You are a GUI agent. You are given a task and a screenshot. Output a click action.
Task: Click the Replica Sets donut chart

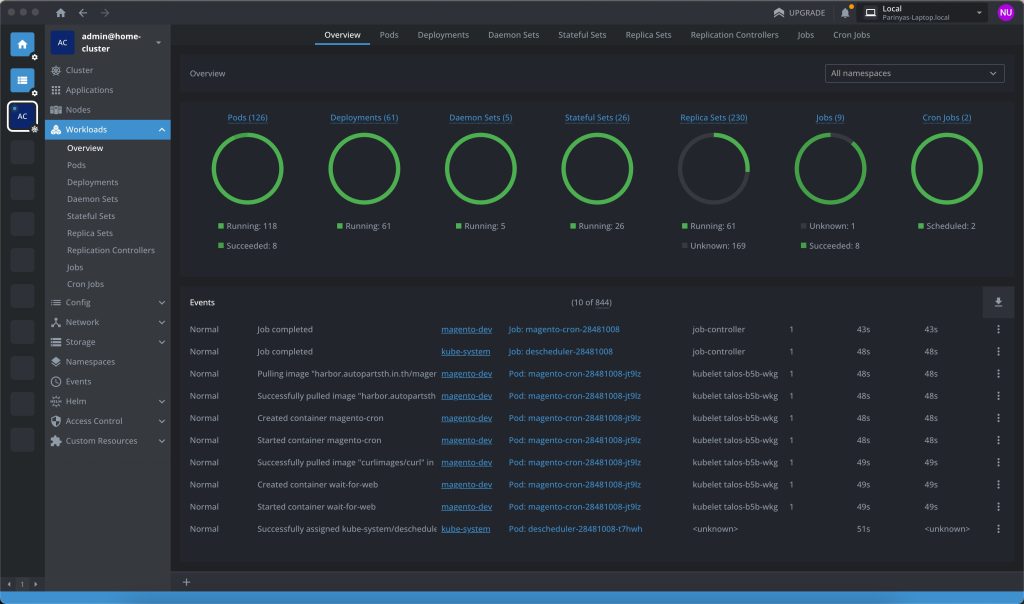pyautogui.click(x=713, y=169)
